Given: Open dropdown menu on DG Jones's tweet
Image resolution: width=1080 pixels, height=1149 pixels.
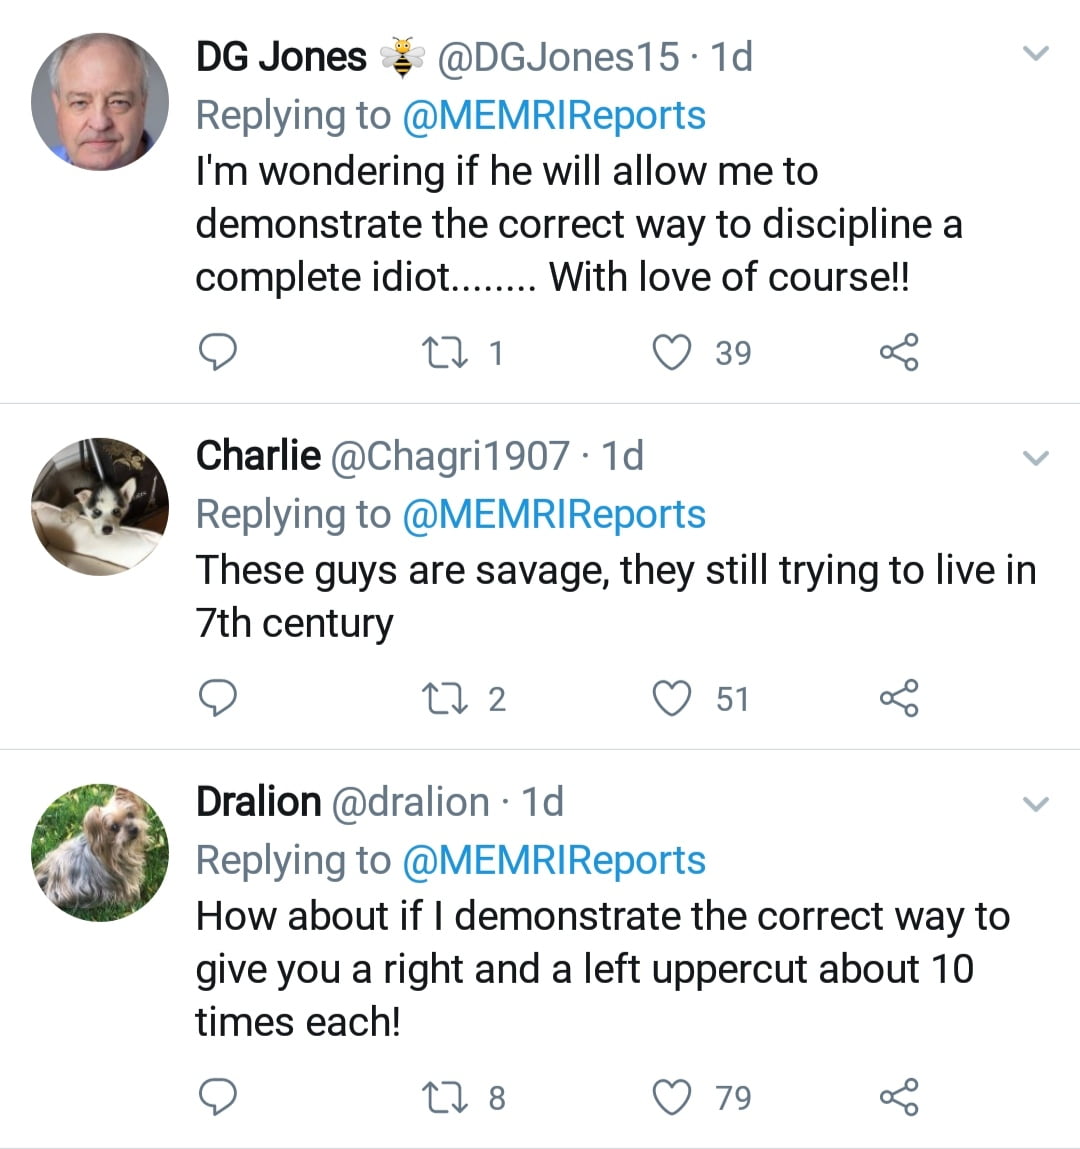Looking at the screenshot, I should 1037,54.
